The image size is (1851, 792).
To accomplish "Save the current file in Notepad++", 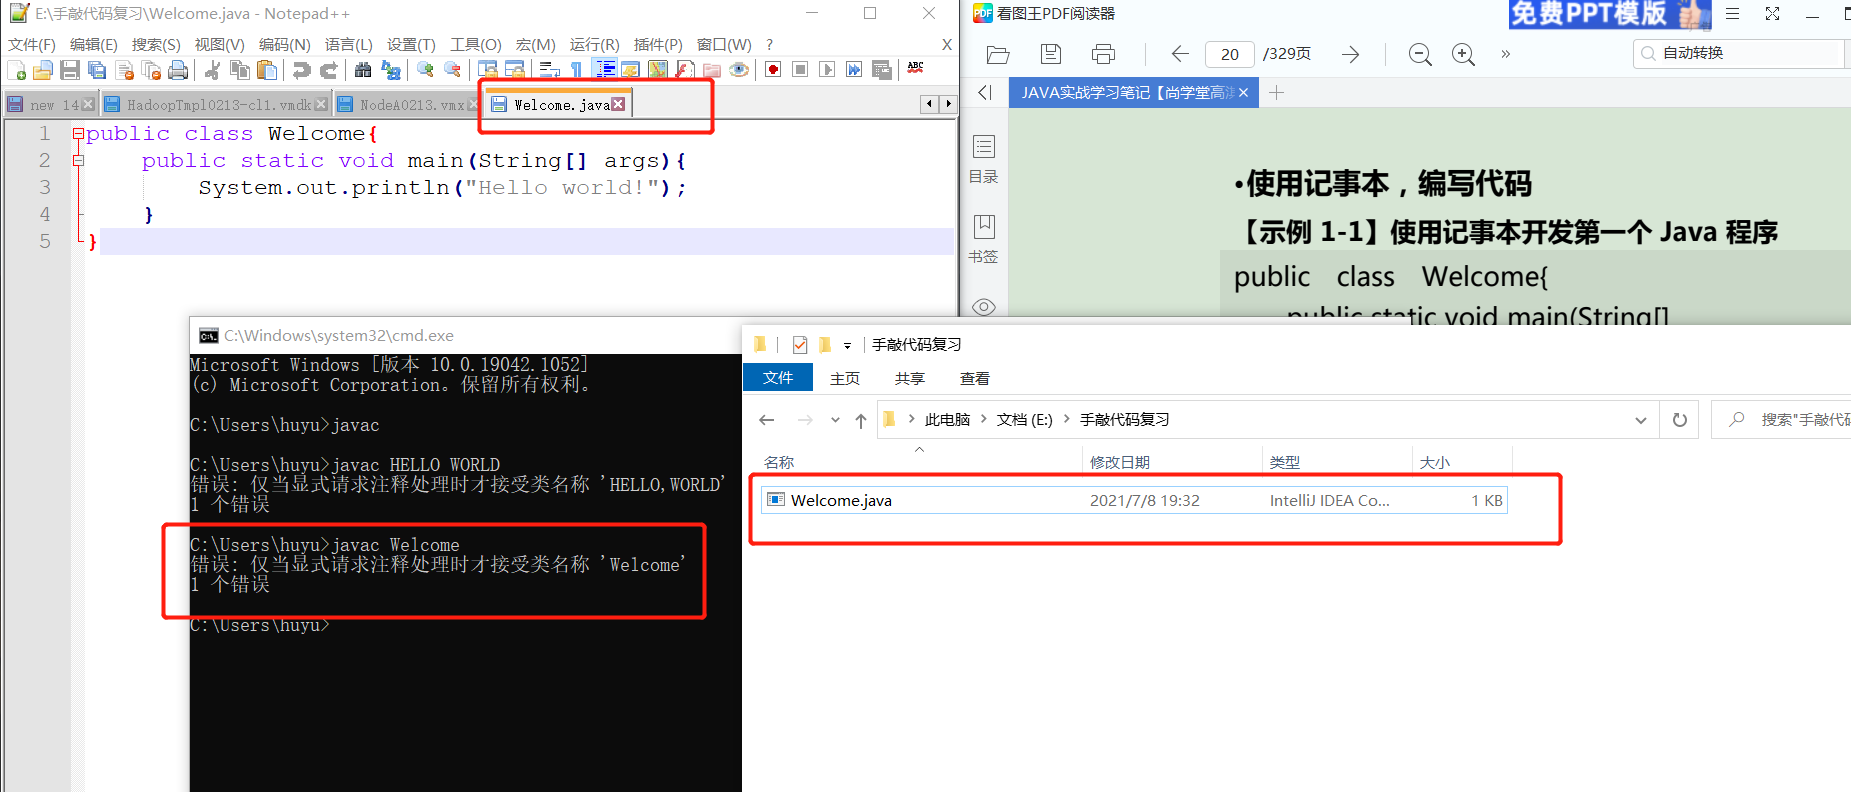I will click(70, 69).
